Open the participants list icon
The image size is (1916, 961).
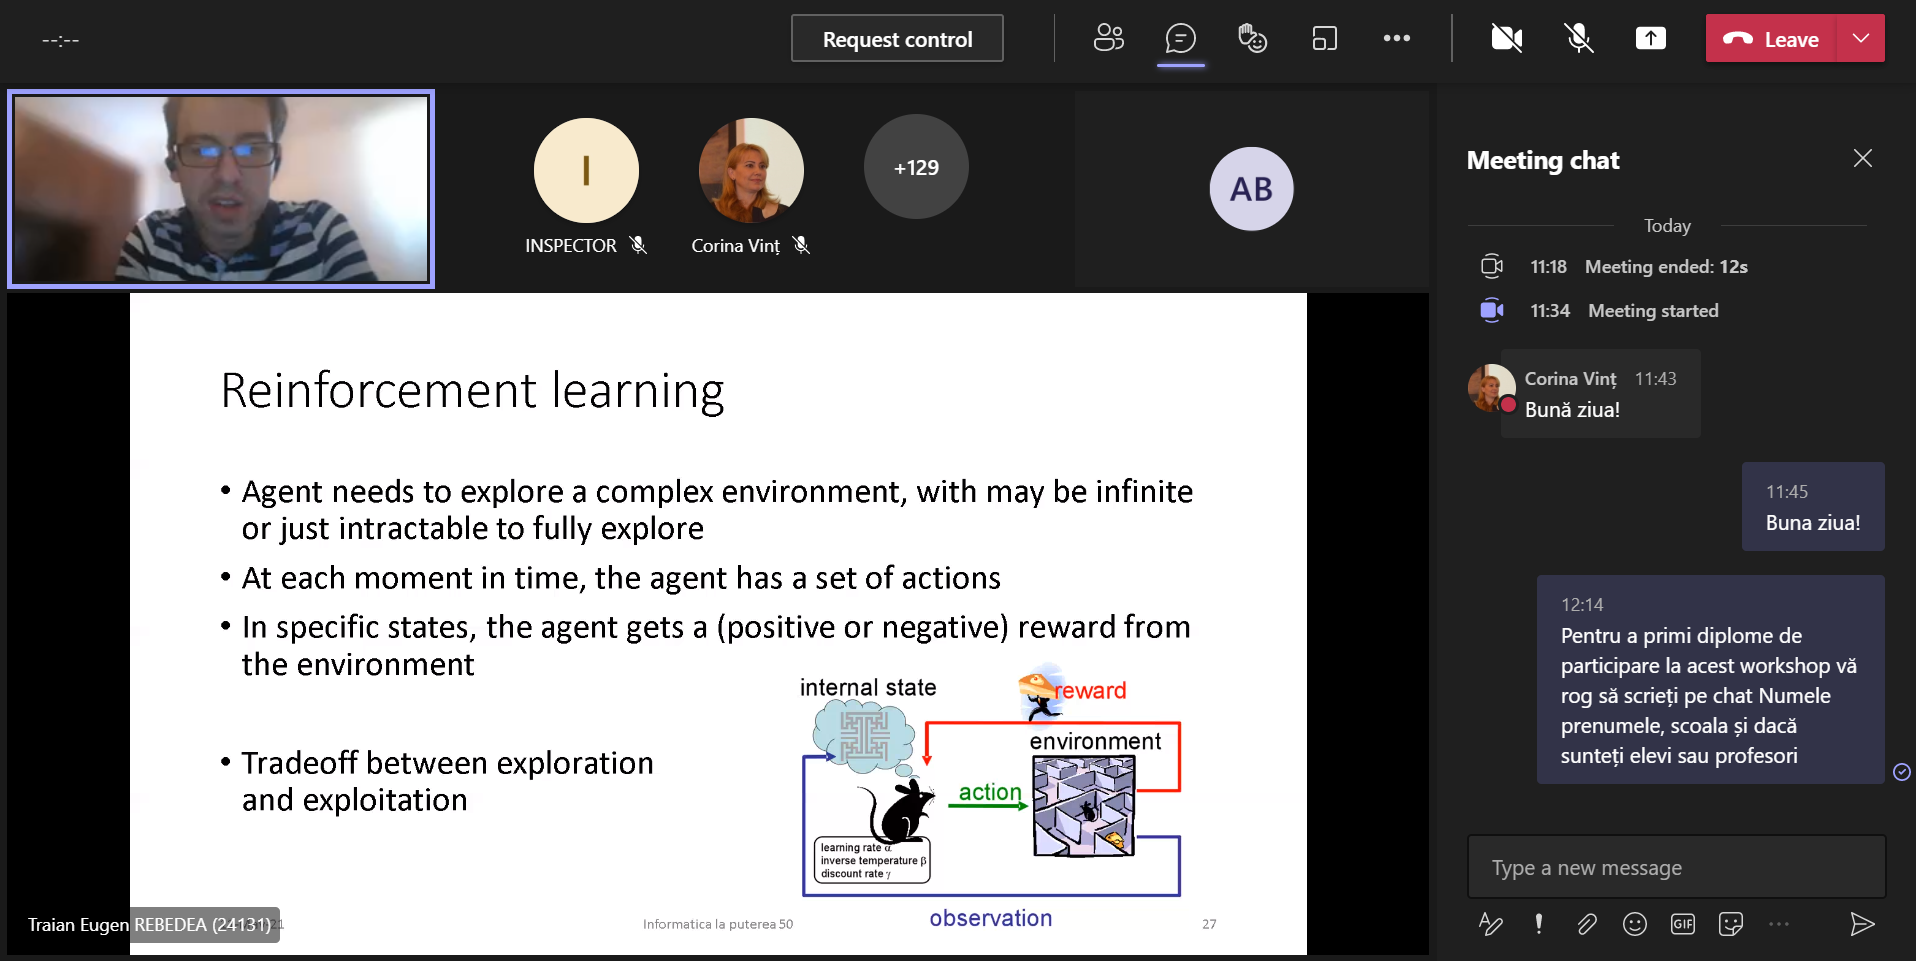(1108, 39)
